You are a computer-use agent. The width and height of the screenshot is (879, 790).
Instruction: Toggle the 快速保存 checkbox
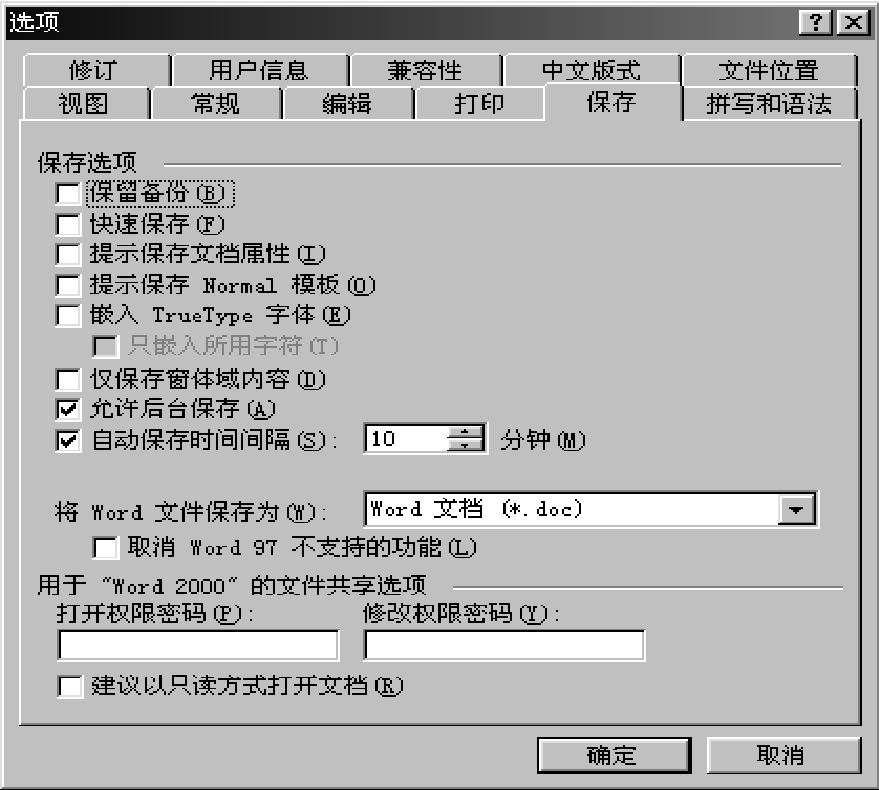(x=68, y=224)
